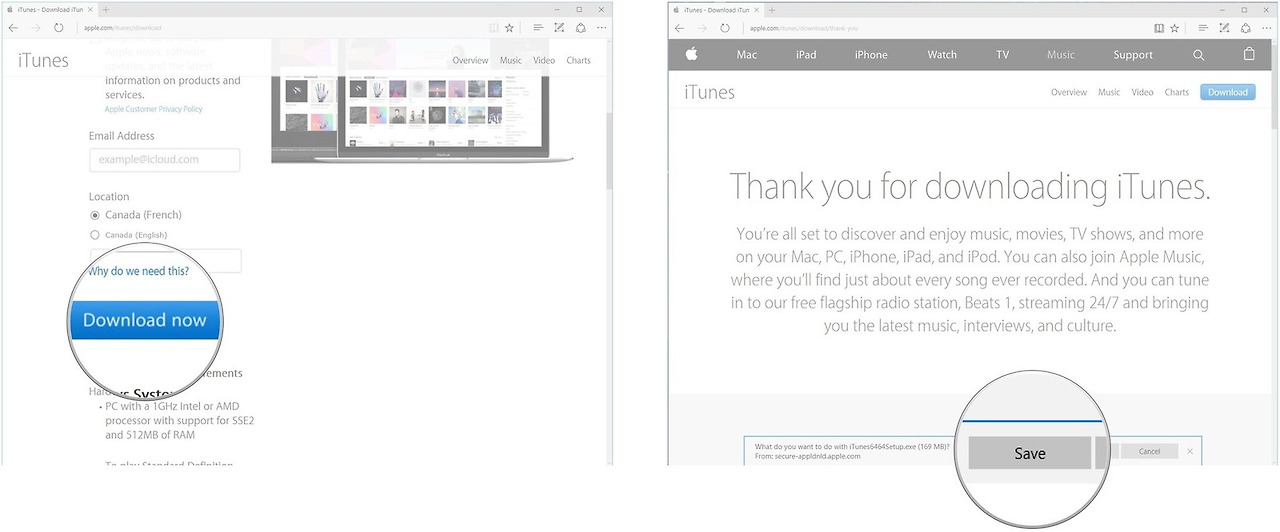The height and width of the screenshot is (532, 1280).
Task: Open Charts in the left window's iTunes nav
Action: pyautogui.click(x=578, y=60)
